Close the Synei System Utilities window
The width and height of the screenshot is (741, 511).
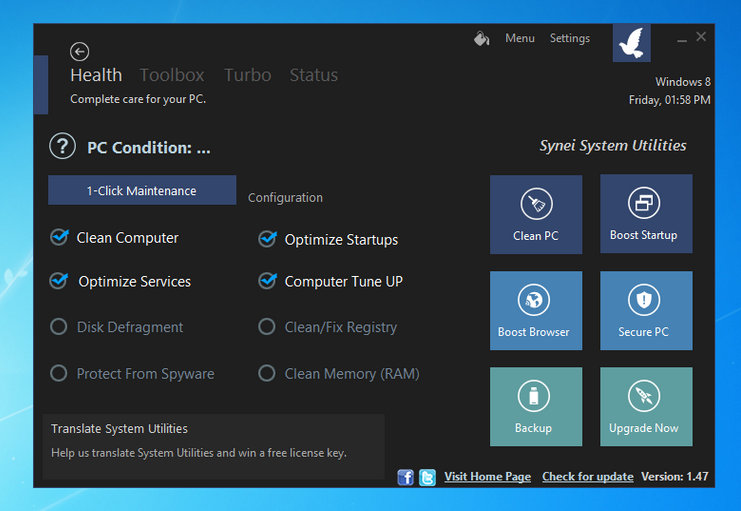701,36
